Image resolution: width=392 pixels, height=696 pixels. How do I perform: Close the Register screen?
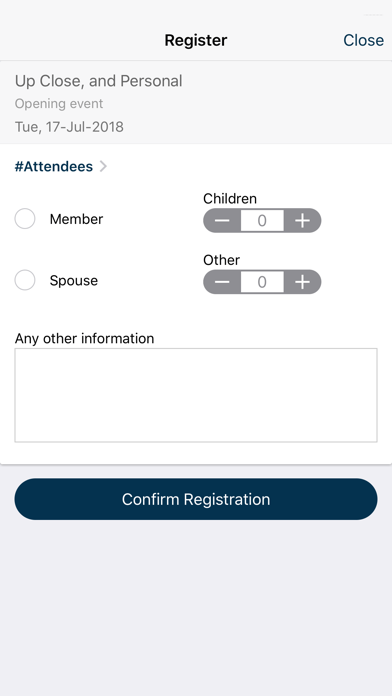point(363,40)
